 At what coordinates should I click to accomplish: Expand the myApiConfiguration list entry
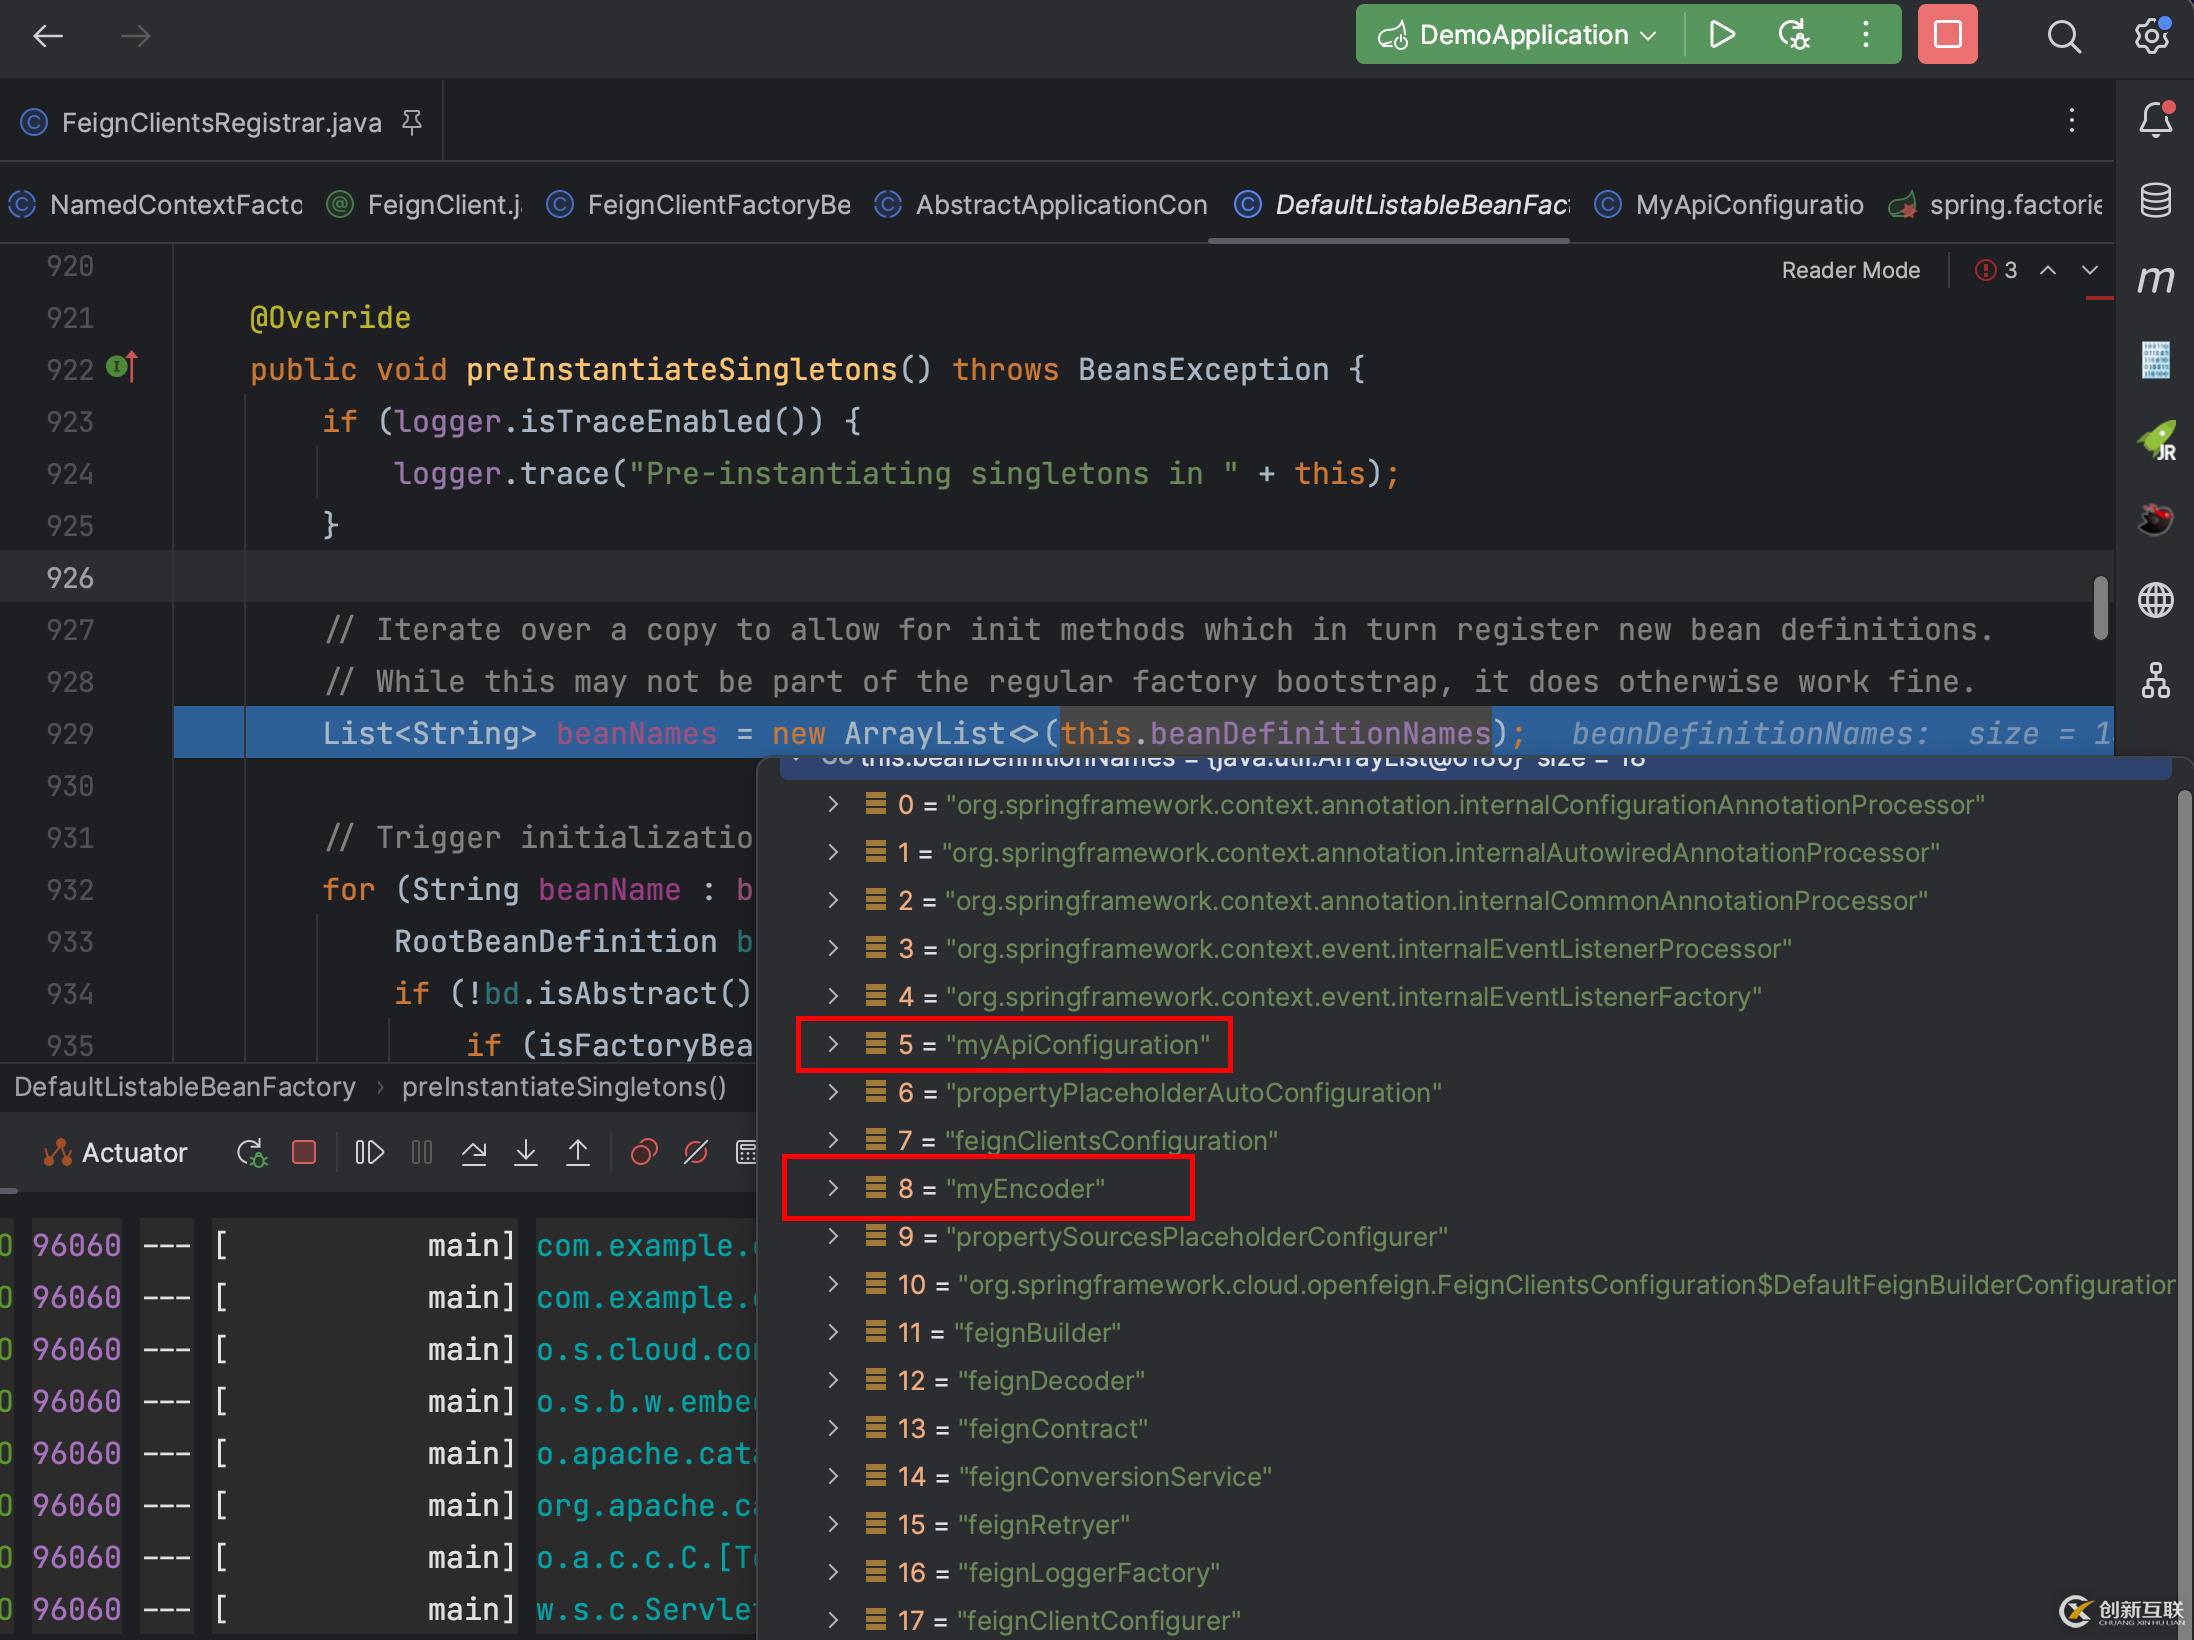click(x=833, y=1044)
